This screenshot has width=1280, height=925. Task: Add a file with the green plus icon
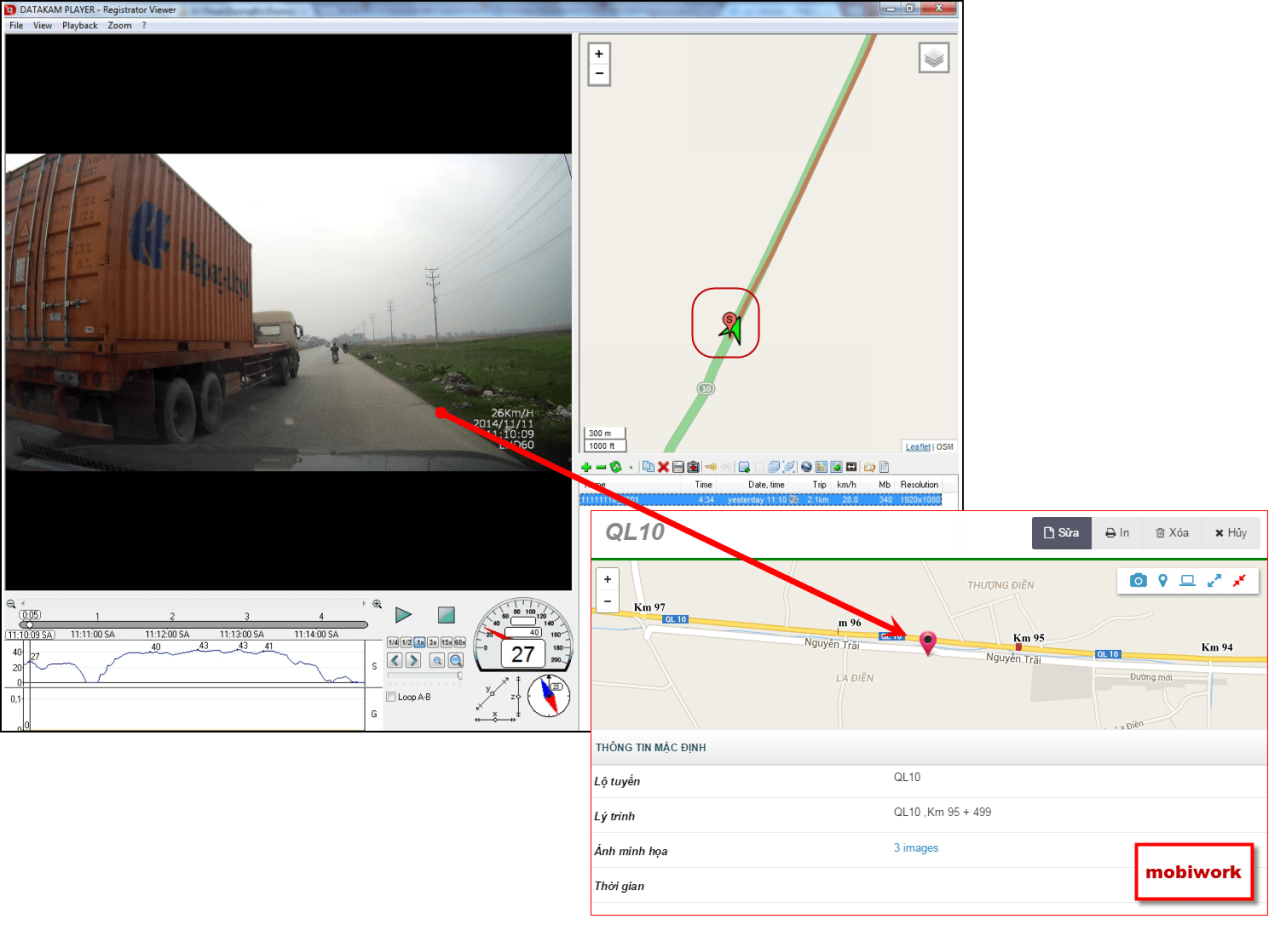tap(586, 467)
